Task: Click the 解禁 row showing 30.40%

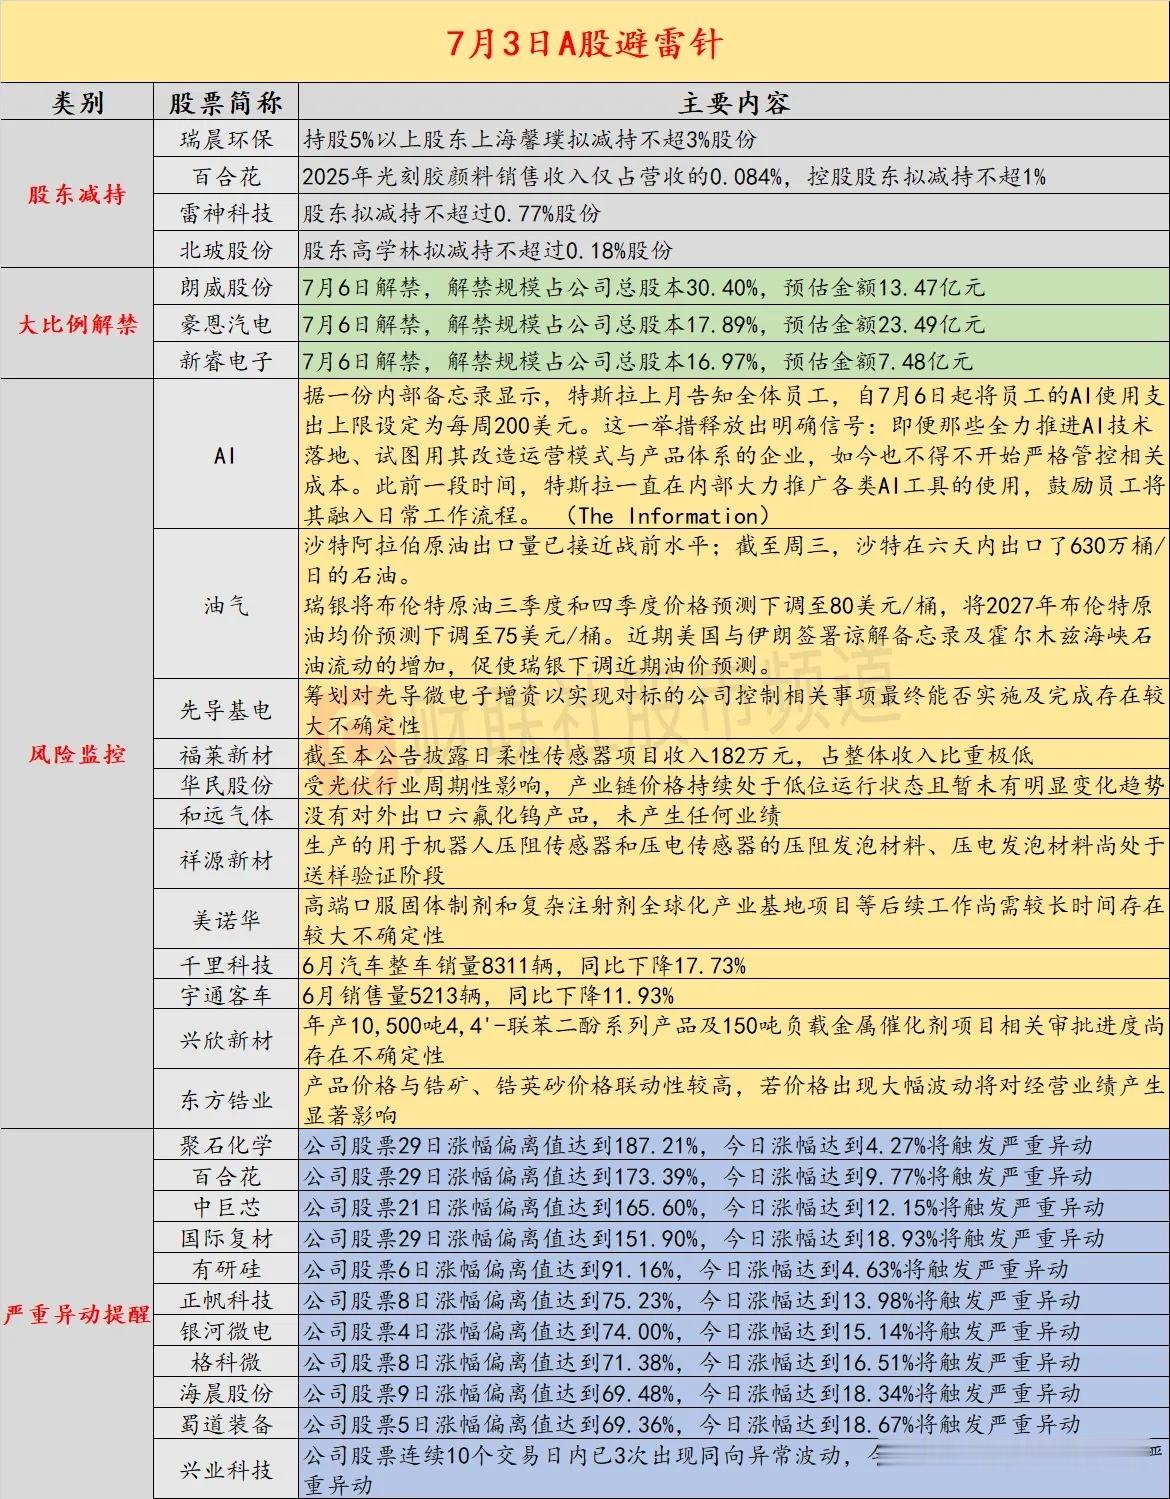Action: [734, 287]
